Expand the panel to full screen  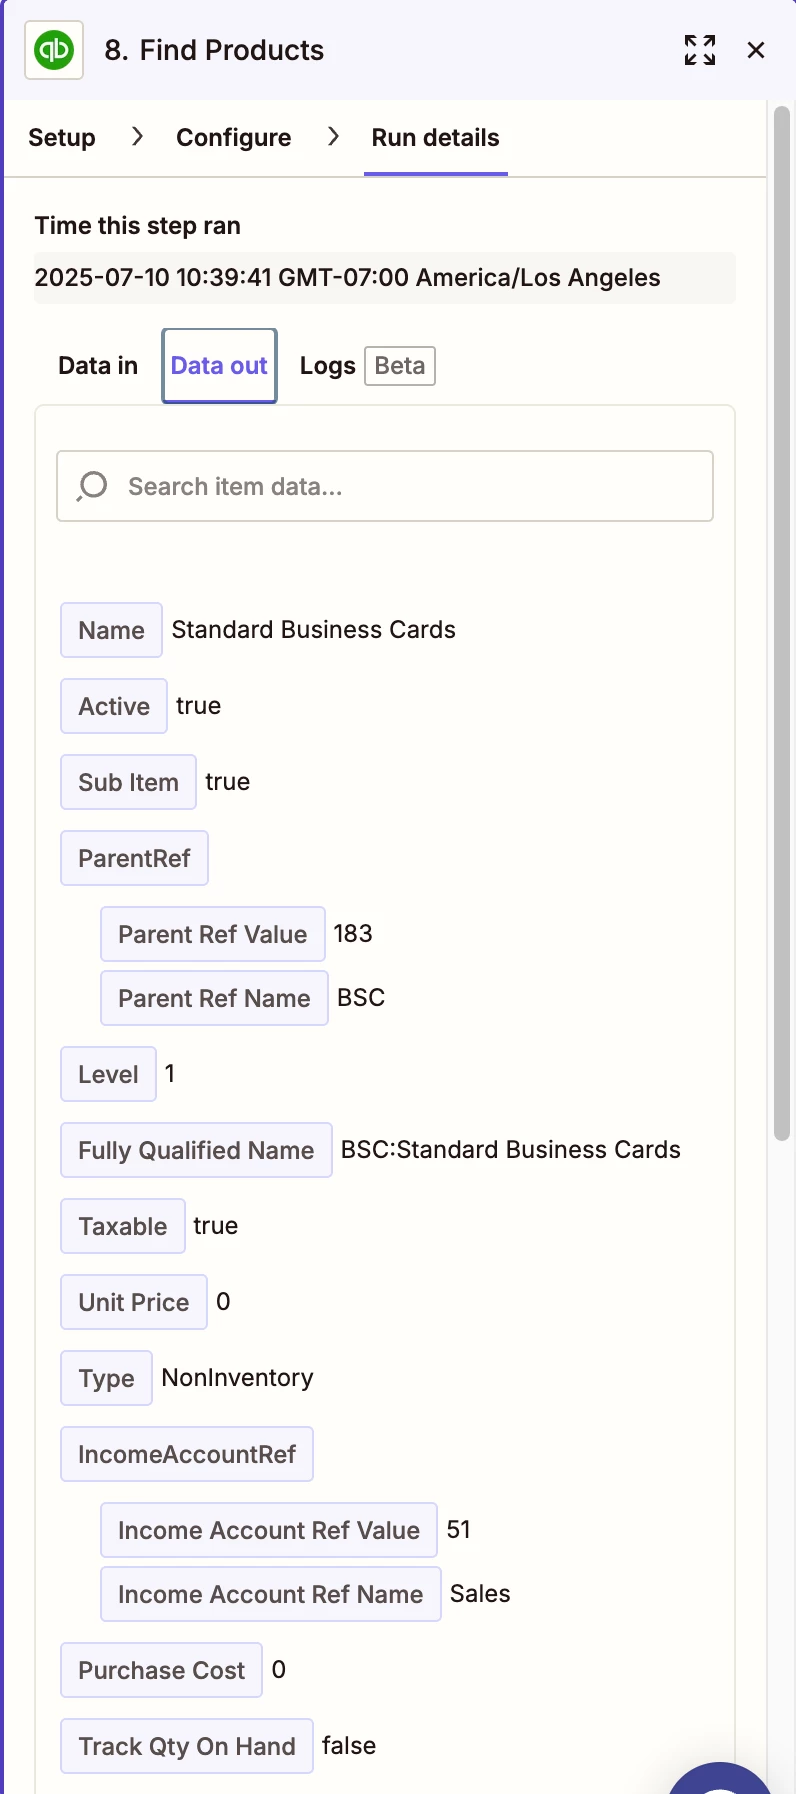click(700, 50)
